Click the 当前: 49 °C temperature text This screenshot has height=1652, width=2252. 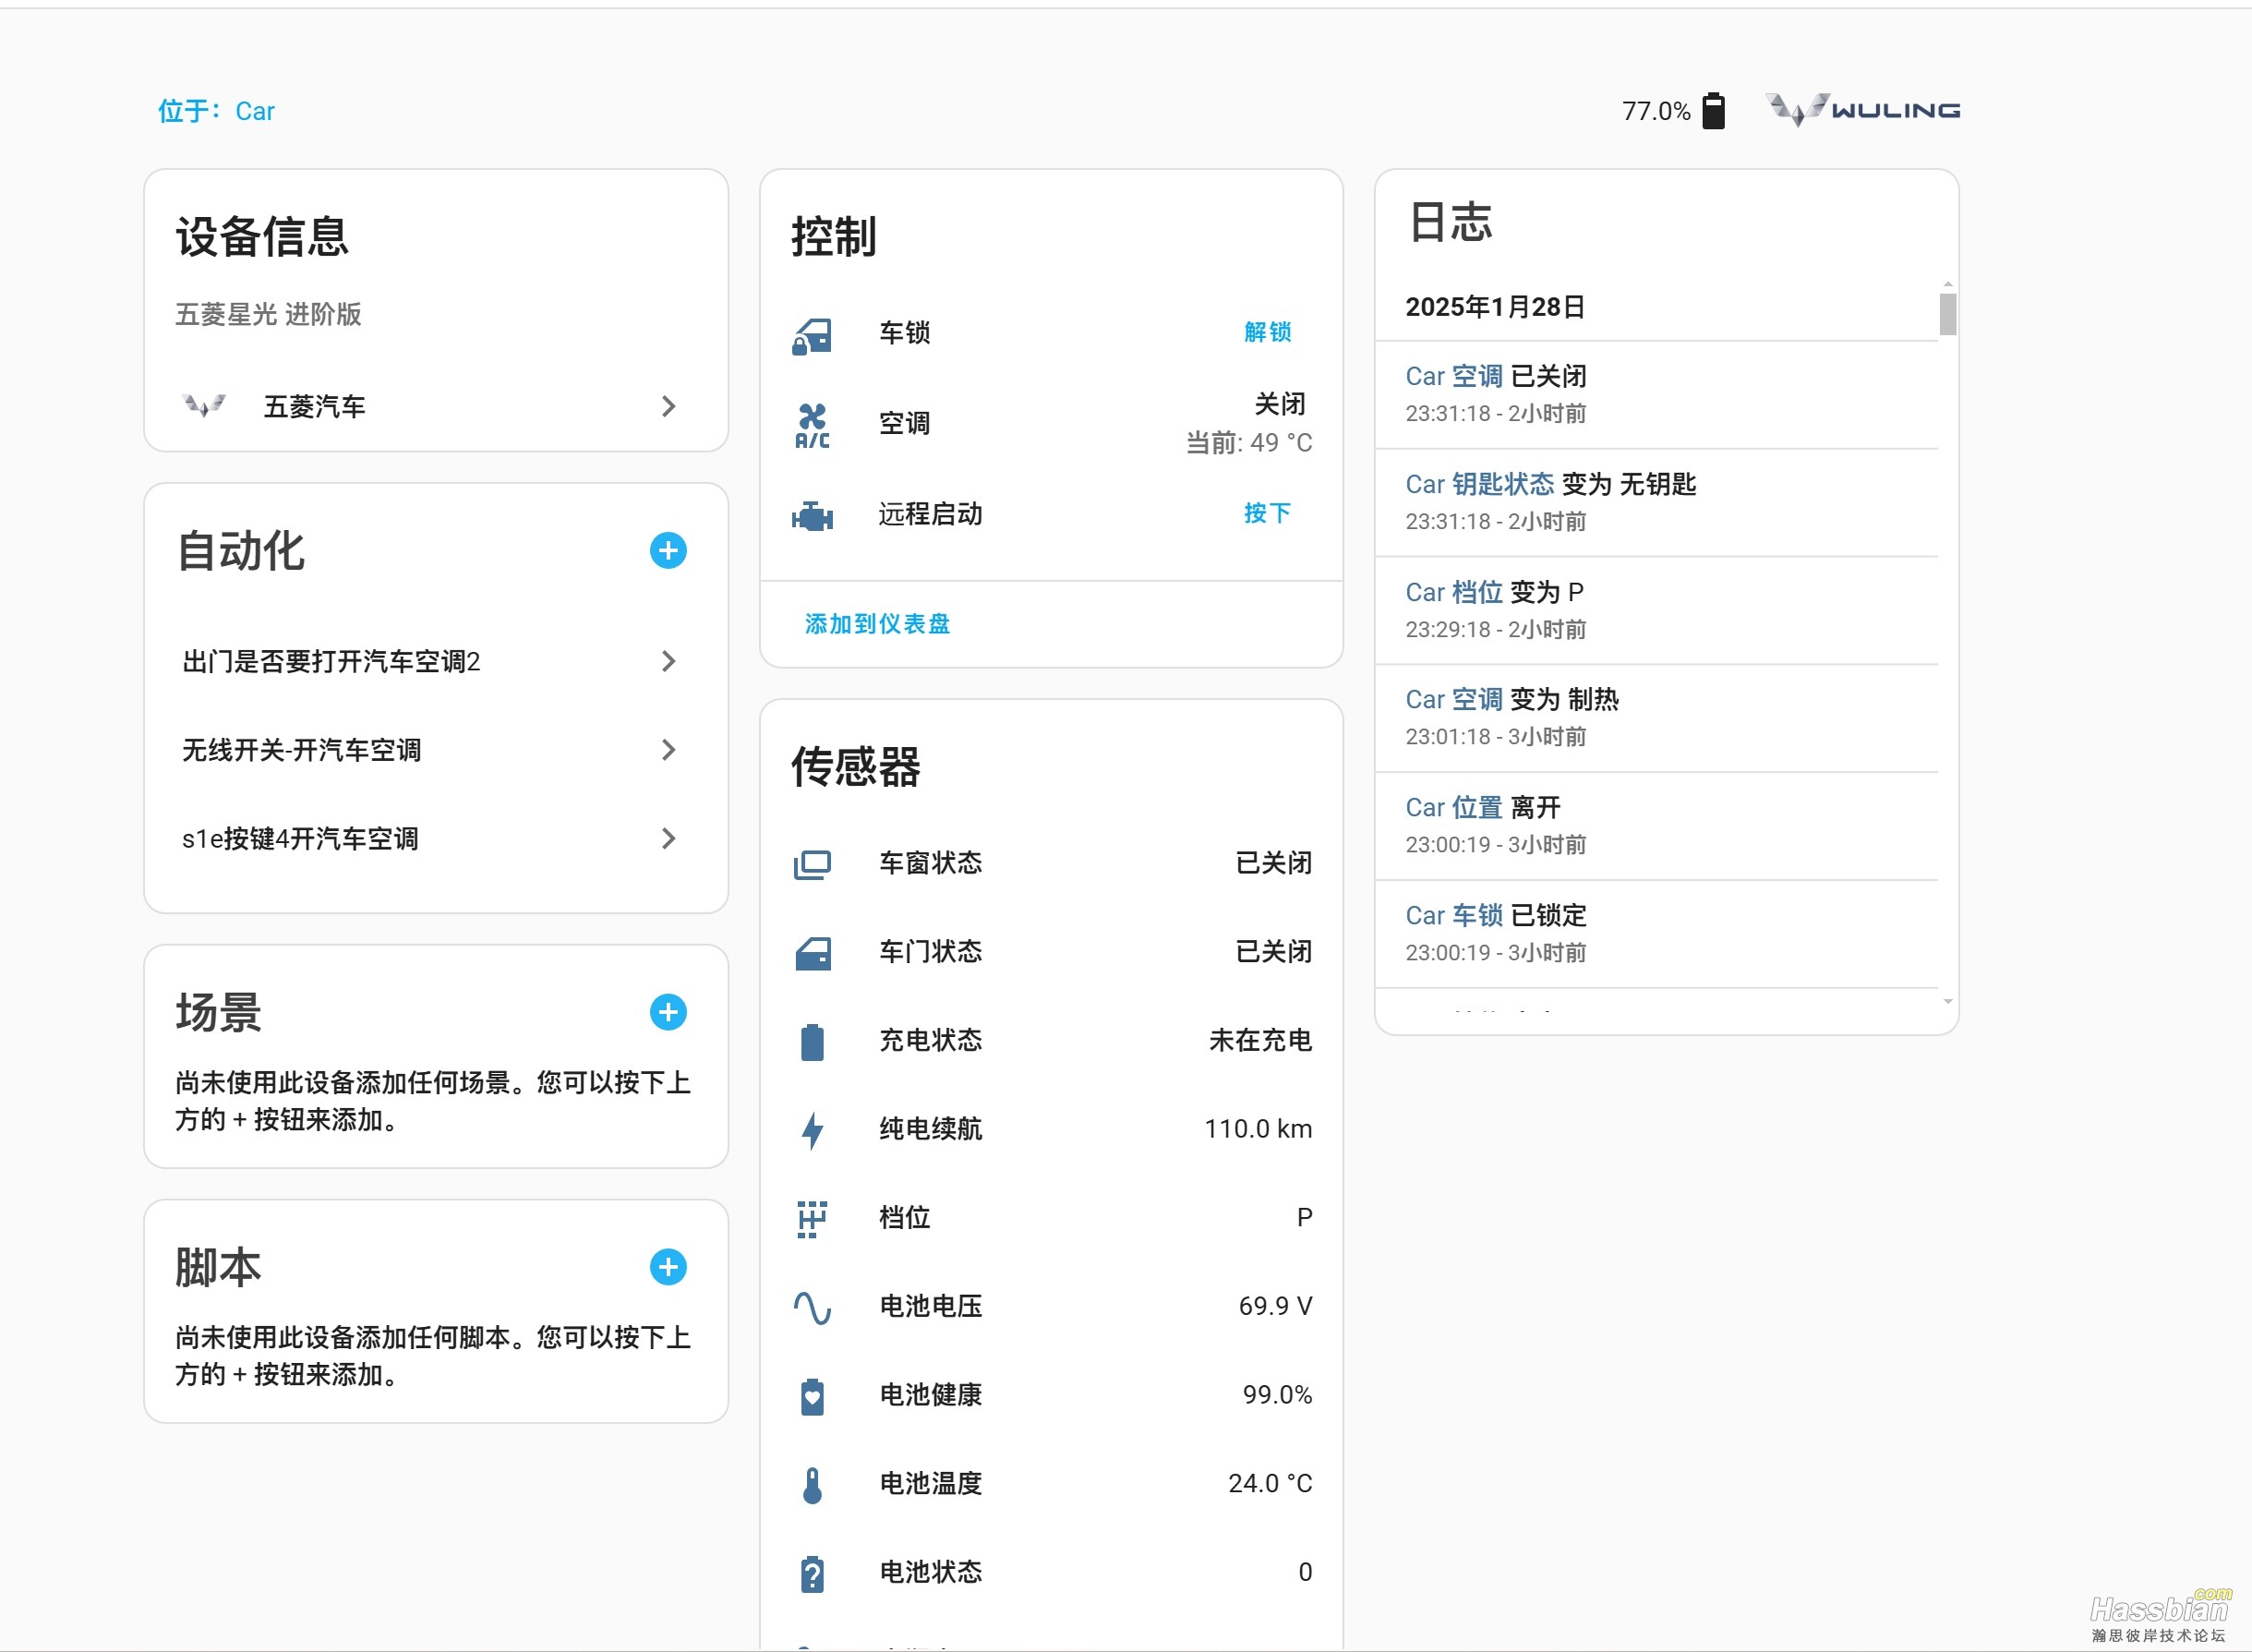[x=1248, y=443]
